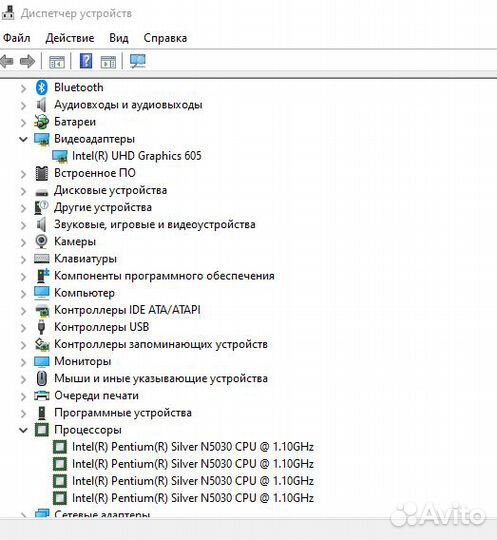This screenshot has width=497, height=540.
Task: Click the unknown device icon beside Другие устройства
Action: tap(41, 207)
